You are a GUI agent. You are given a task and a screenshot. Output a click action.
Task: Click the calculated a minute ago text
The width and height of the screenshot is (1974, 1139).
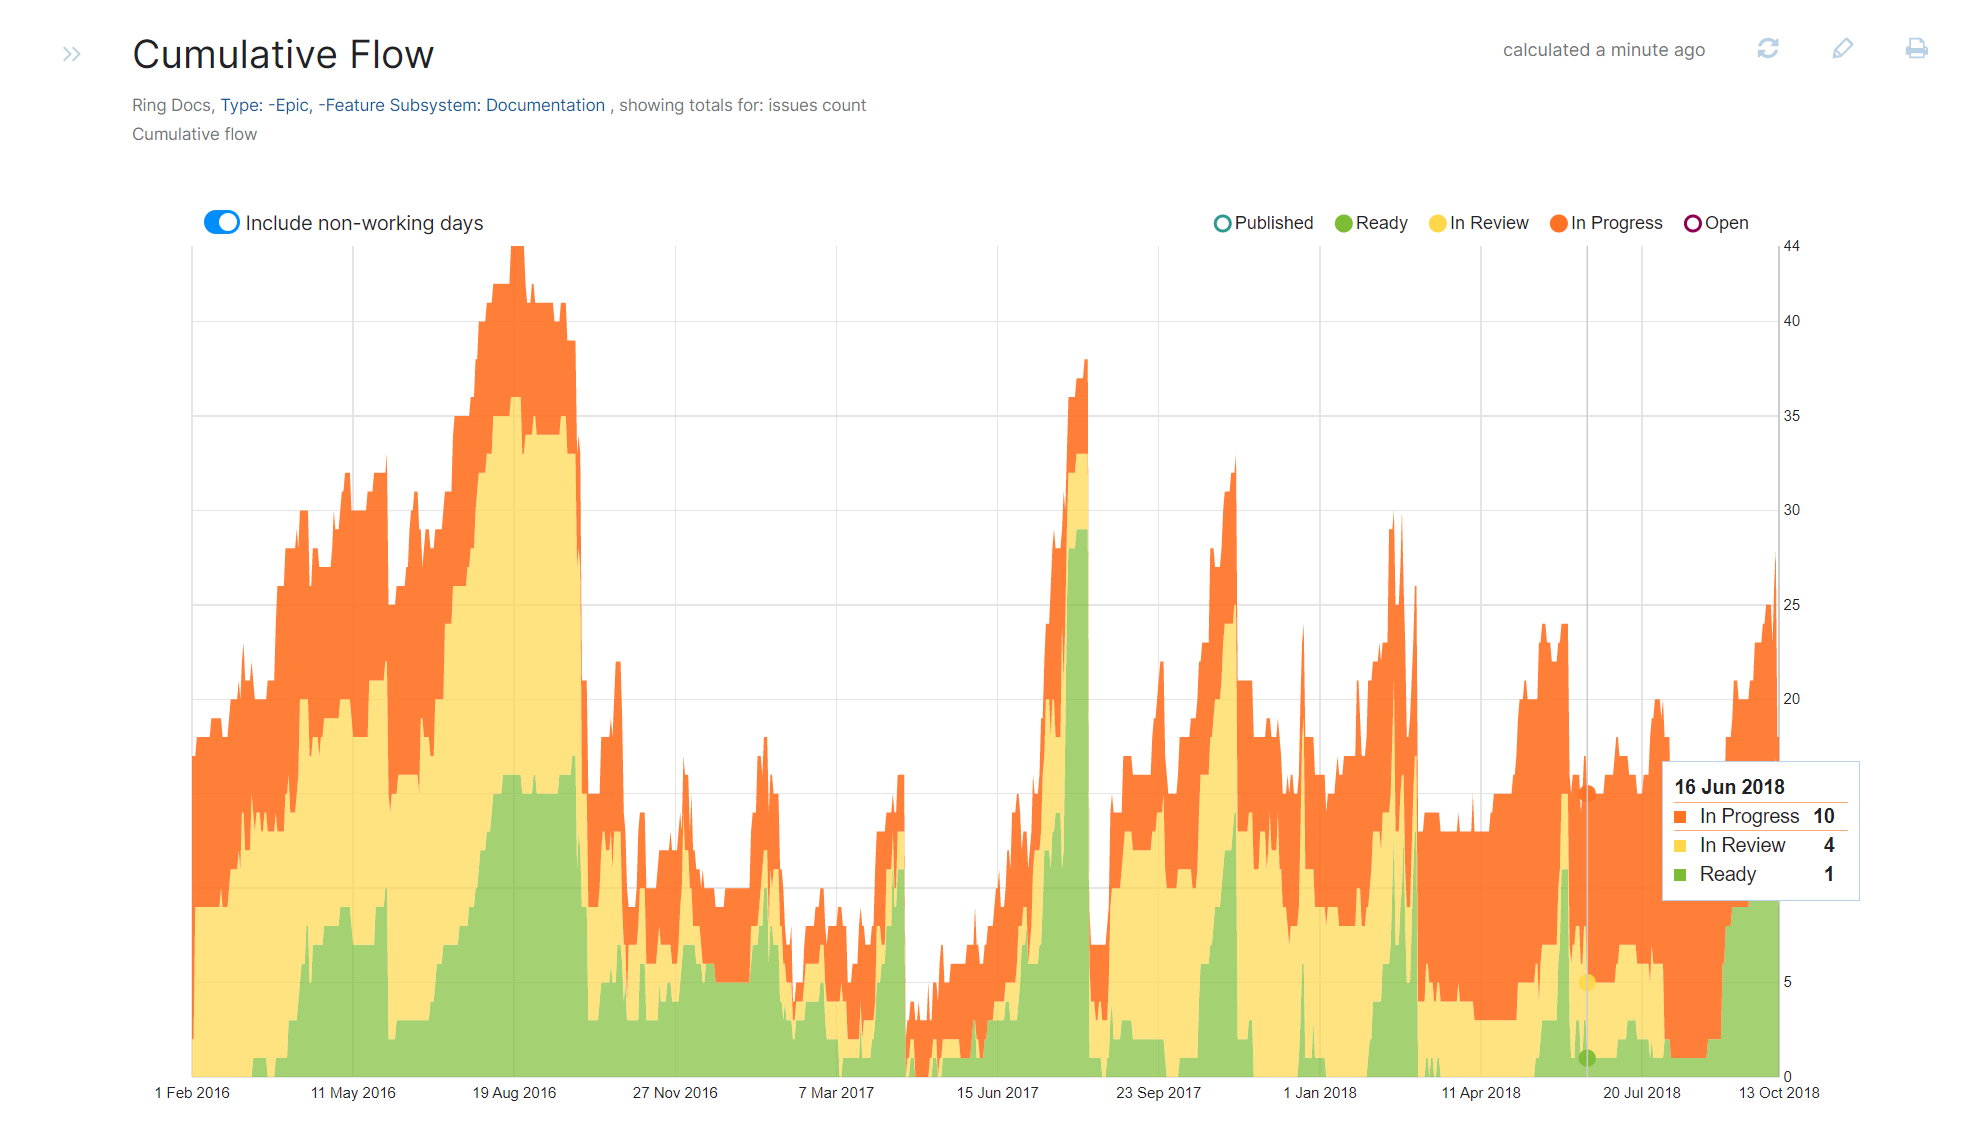tap(1603, 50)
